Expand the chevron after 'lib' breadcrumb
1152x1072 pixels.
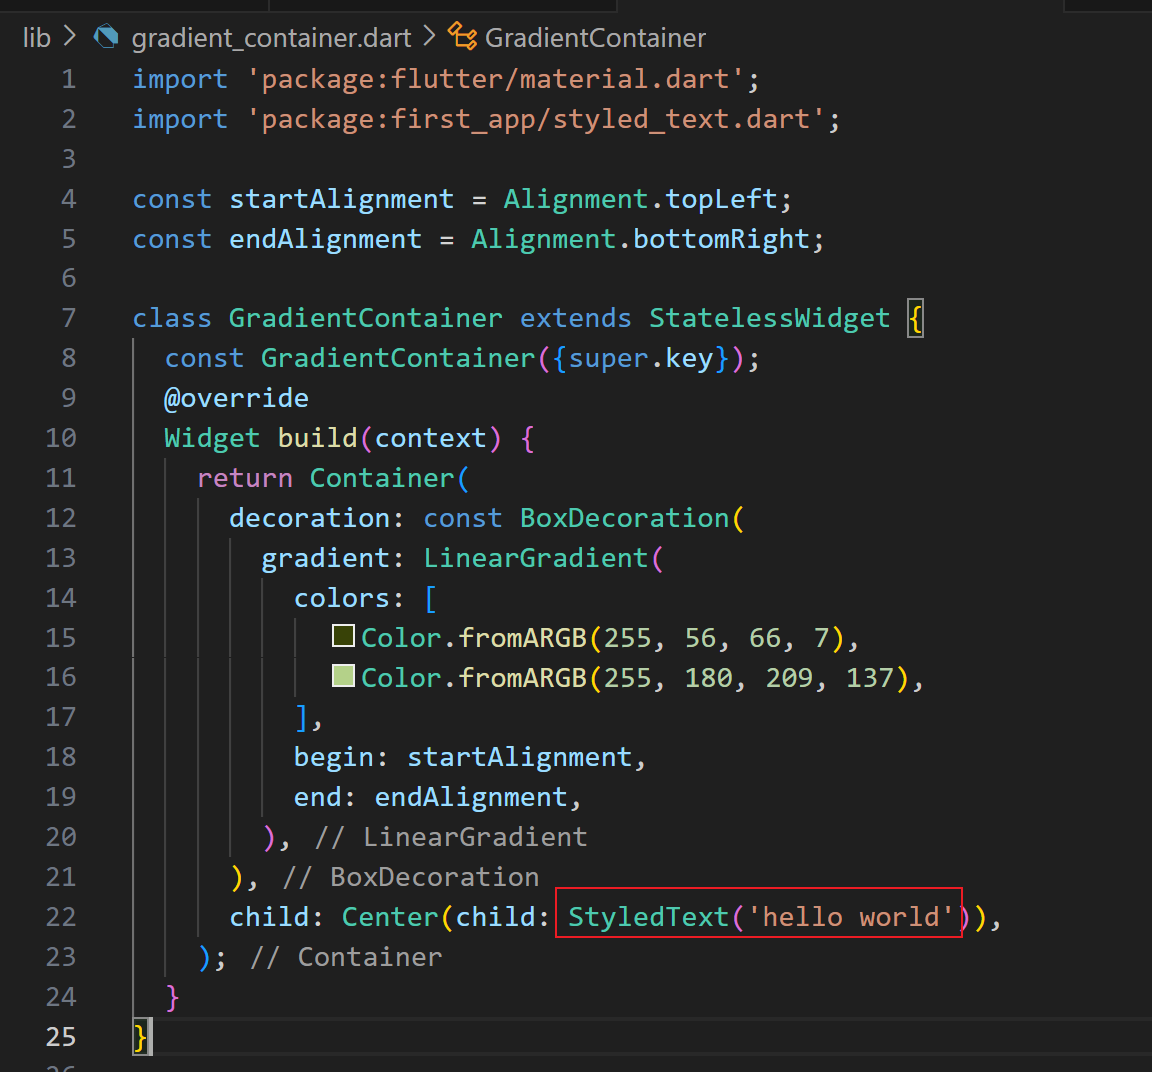pos(71,36)
